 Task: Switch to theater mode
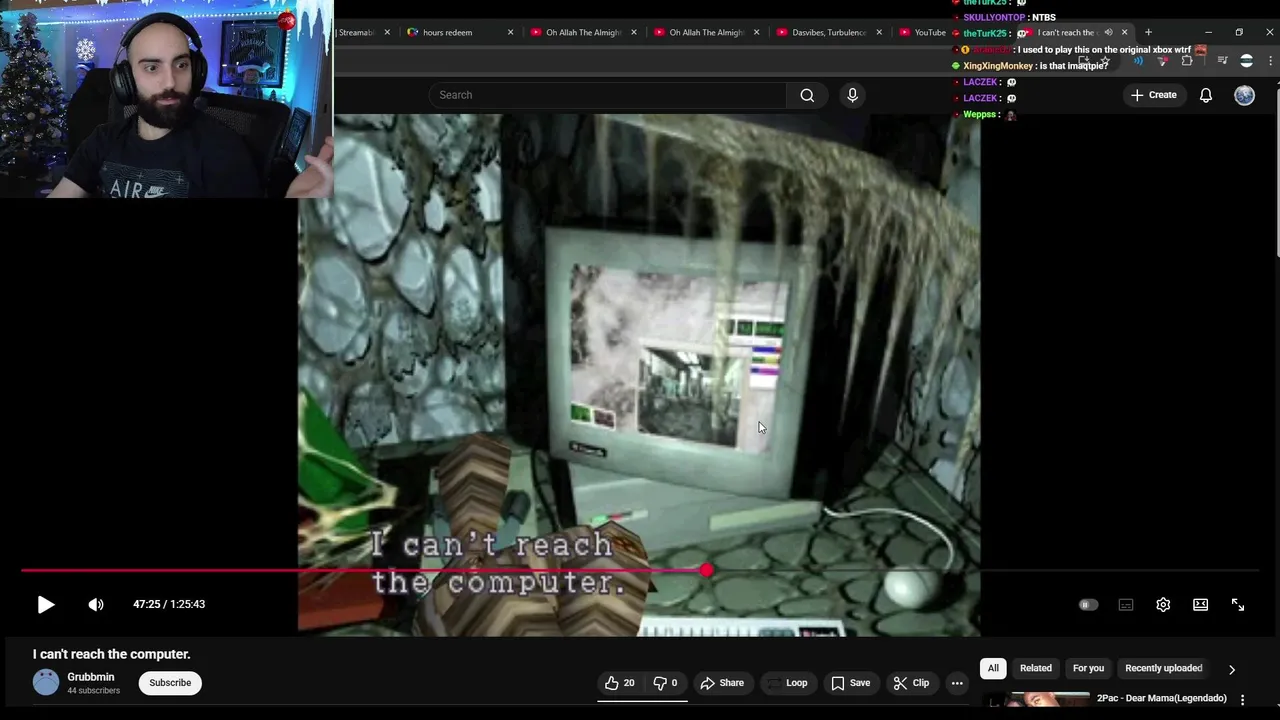pos(1200,604)
